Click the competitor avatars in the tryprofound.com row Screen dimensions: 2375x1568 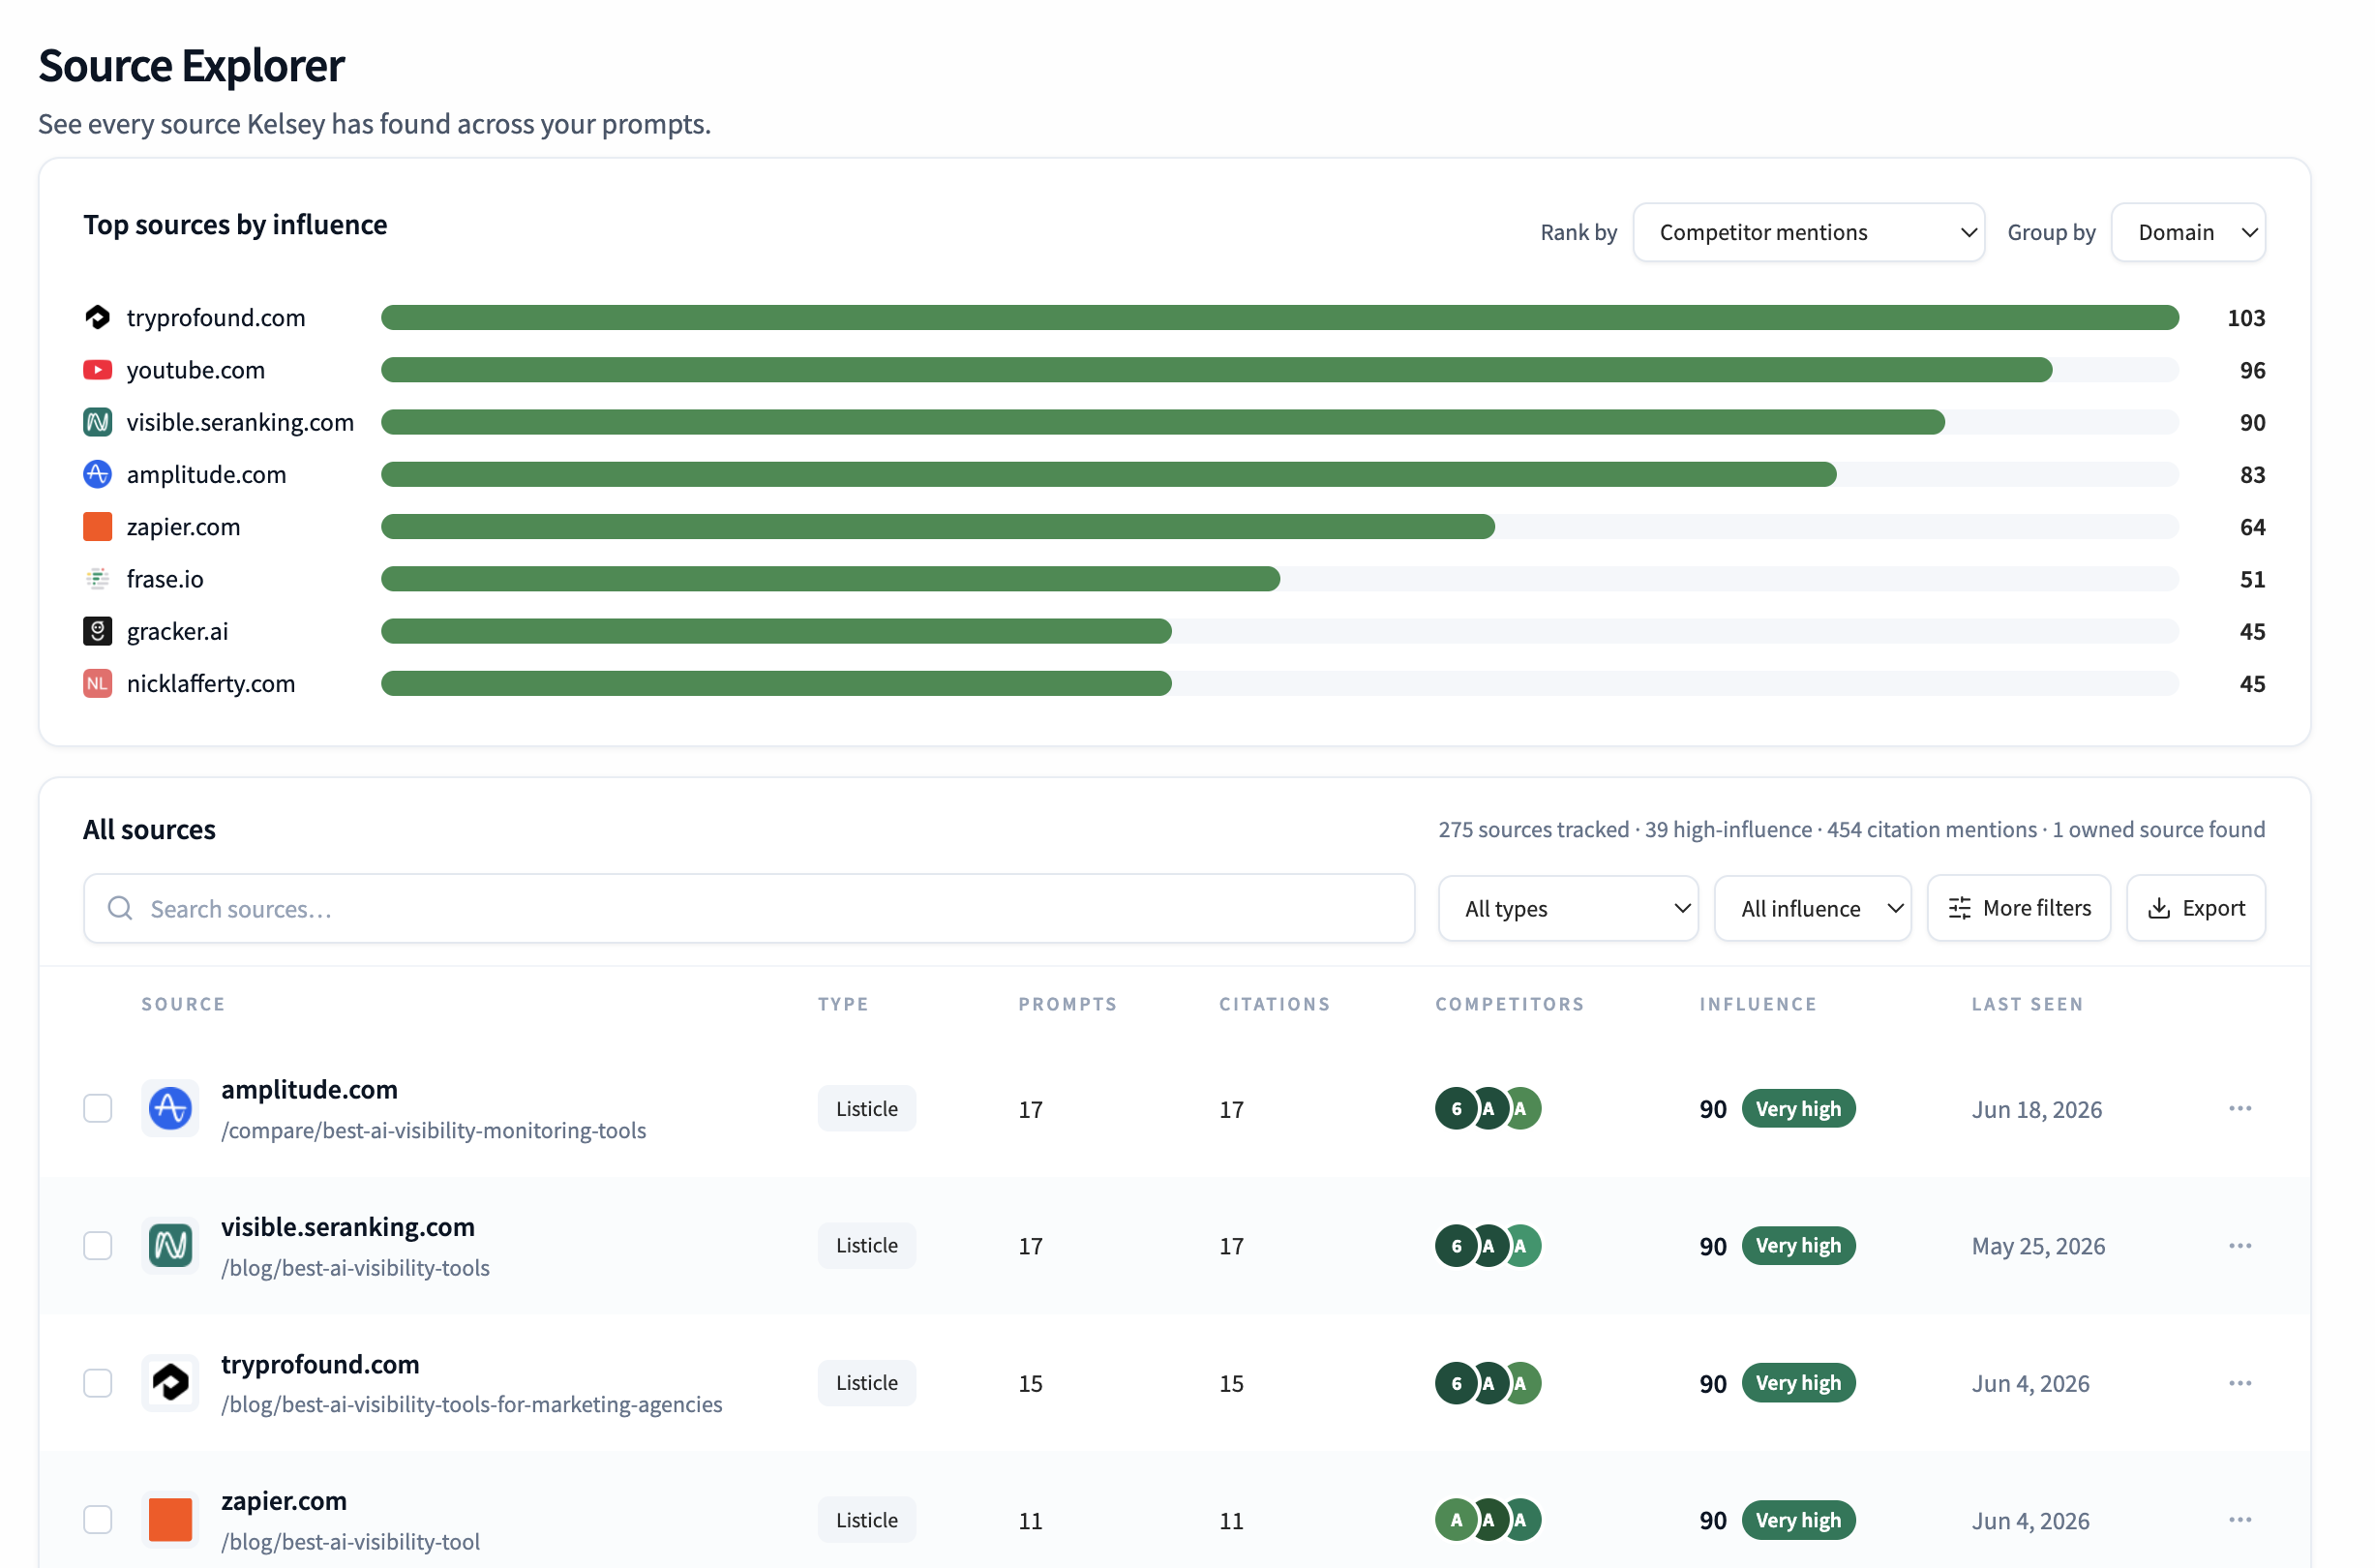tap(1488, 1383)
